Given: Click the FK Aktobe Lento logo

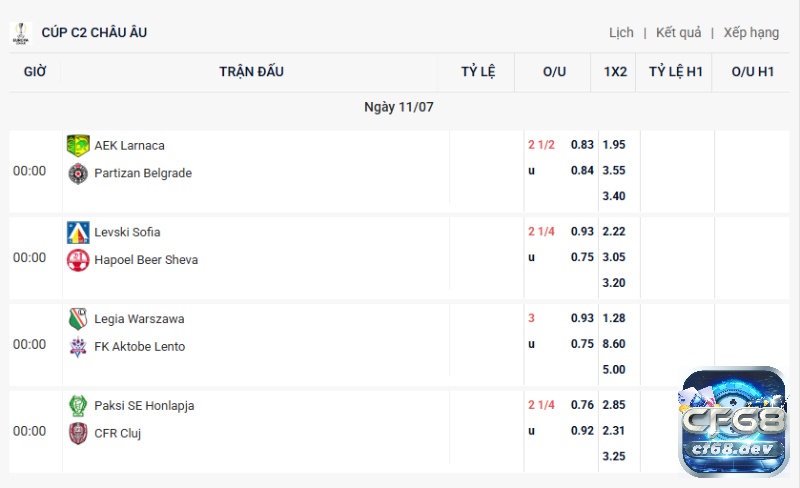Looking at the screenshot, I should click(78, 347).
